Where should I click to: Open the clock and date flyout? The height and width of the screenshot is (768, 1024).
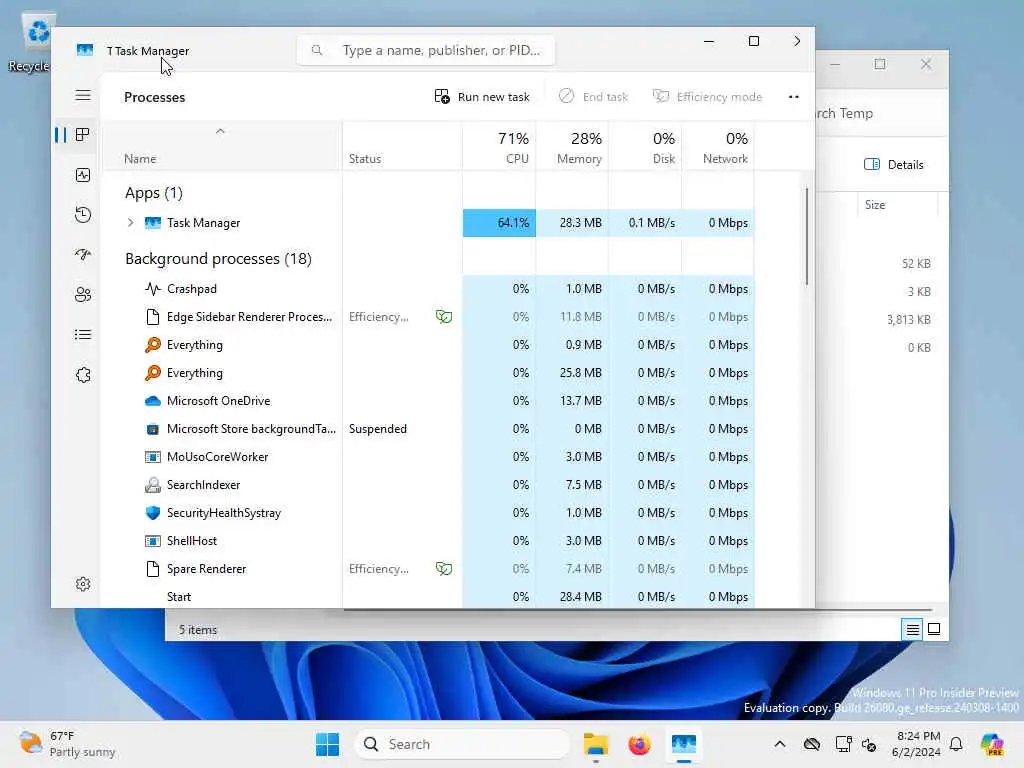916,744
